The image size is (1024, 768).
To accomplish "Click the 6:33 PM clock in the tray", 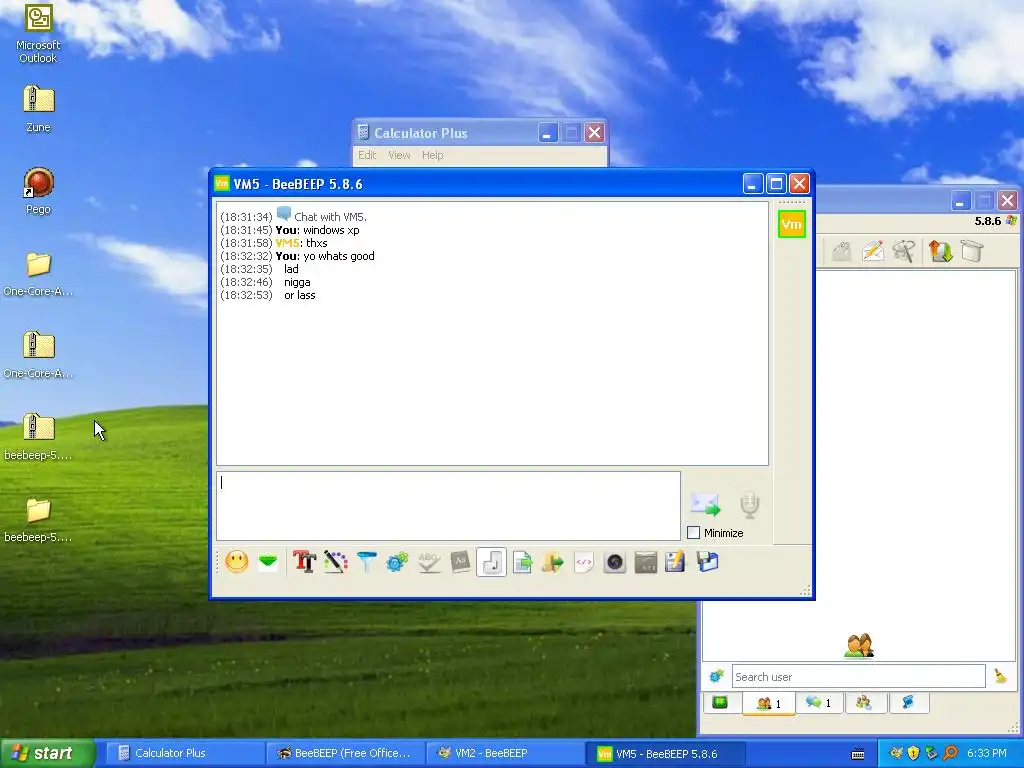I will tap(986, 753).
